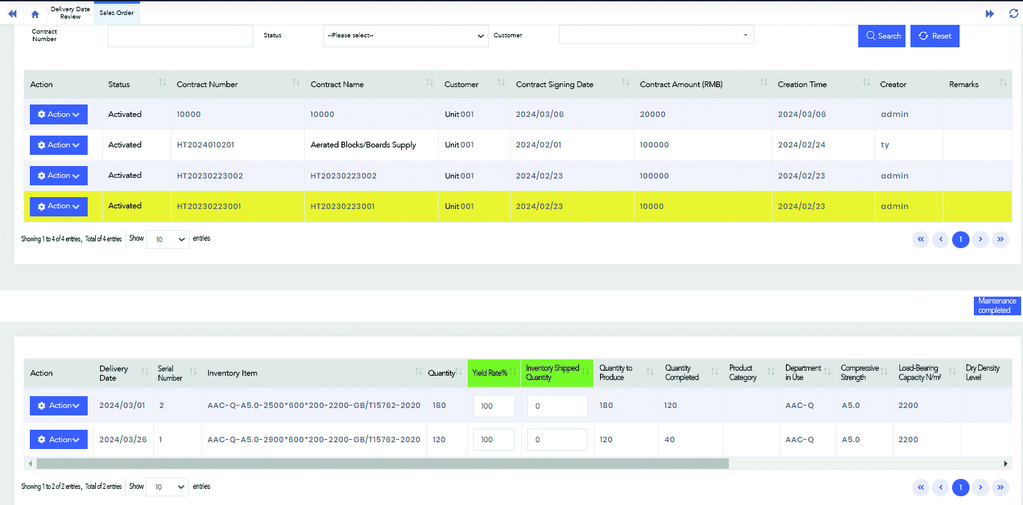This screenshot has width=1023, height=505.
Task: Go to last page in contracts pagination
Action: 1000,239
